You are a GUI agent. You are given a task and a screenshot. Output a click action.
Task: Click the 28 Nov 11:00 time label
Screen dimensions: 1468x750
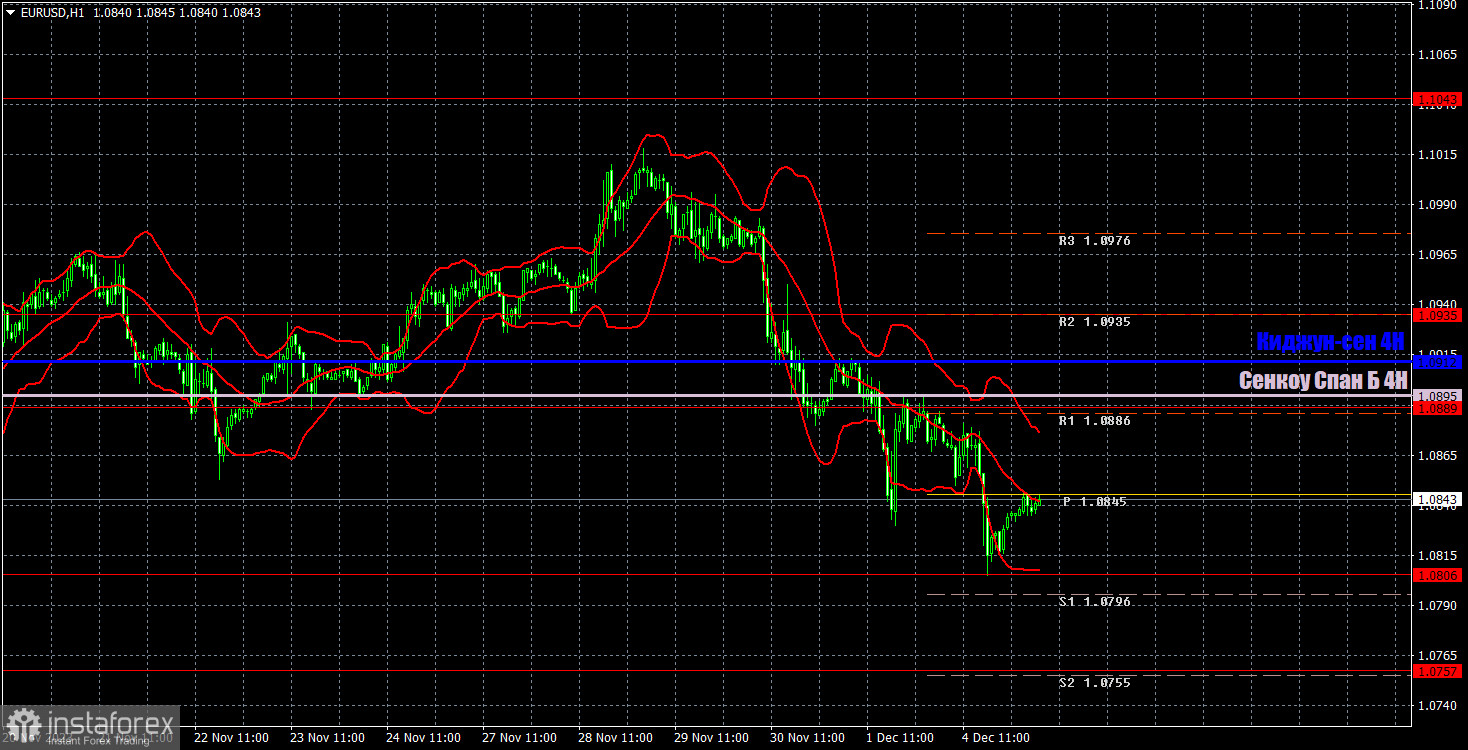615,737
